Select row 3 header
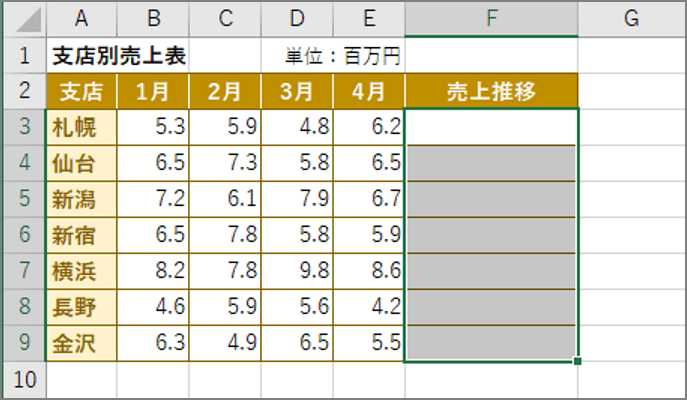687x400 pixels. click(25, 127)
